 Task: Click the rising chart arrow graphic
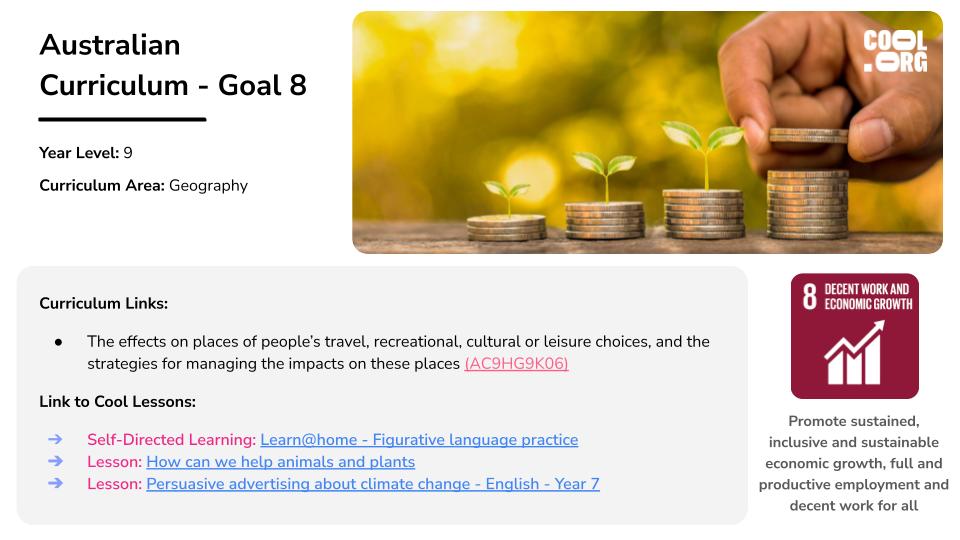click(x=855, y=353)
